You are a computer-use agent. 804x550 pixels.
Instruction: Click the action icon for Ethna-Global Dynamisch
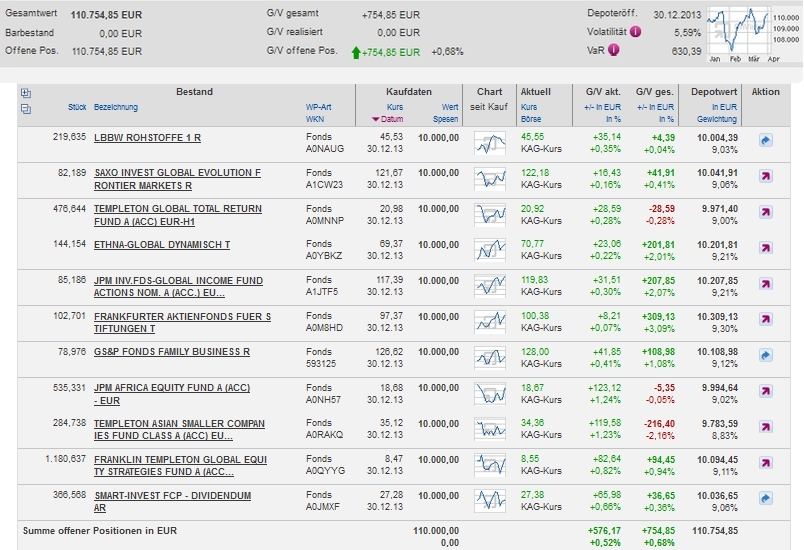click(765, 248)
